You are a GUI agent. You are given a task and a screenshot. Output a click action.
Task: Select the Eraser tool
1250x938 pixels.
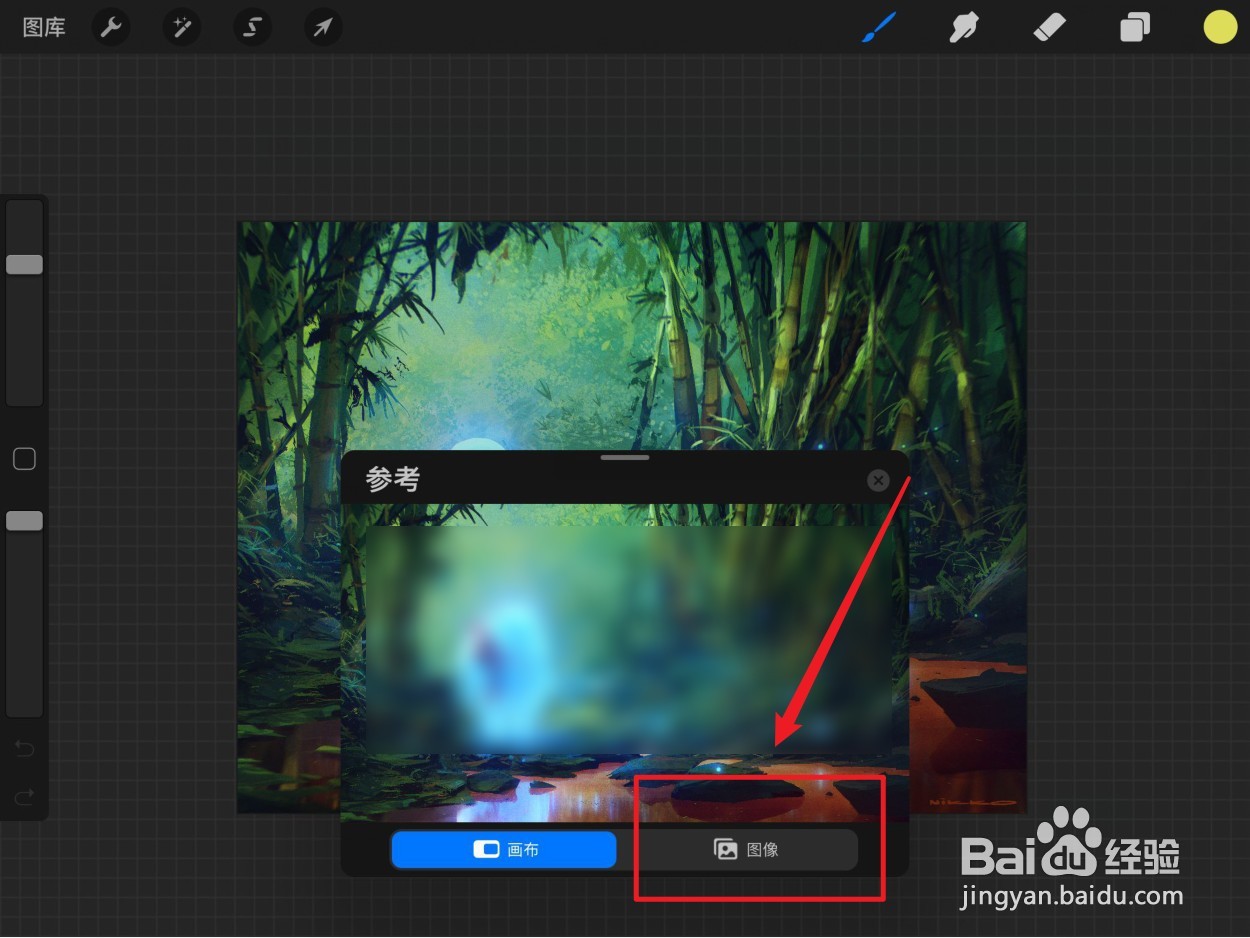tap(1049, 27)
